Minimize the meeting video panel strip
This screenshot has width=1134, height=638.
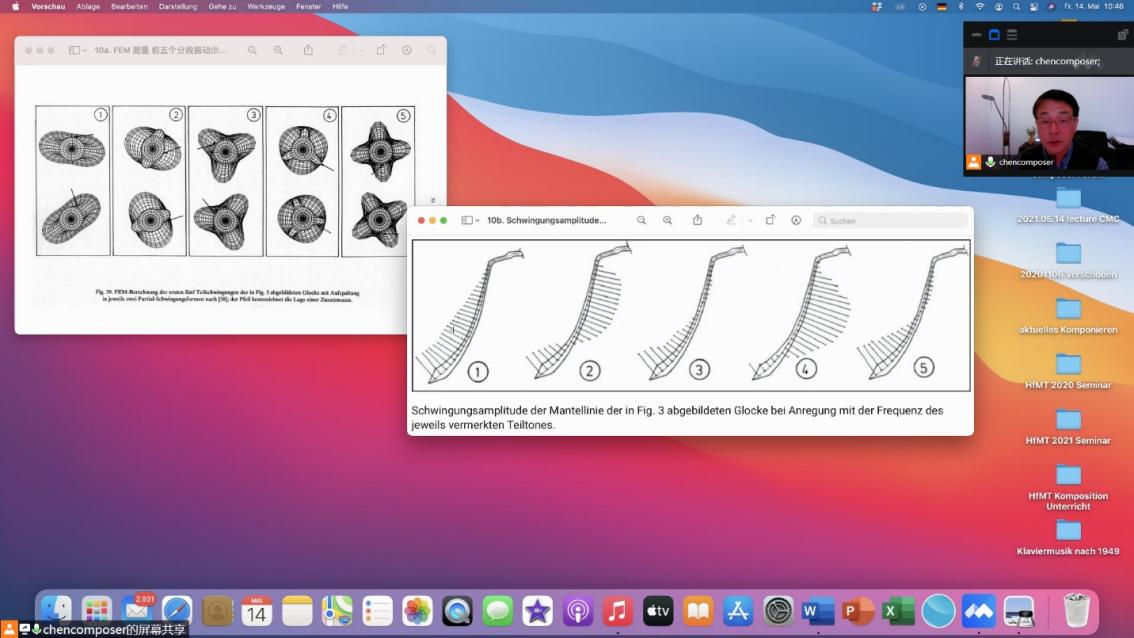coord(976,35)
